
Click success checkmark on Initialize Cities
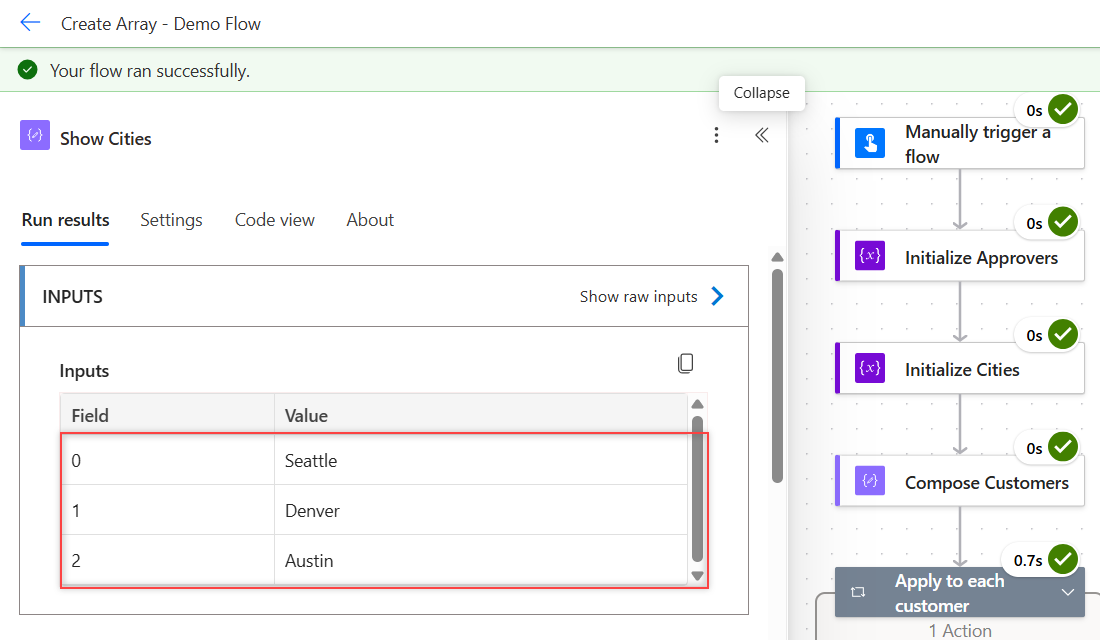(1063, 334)
